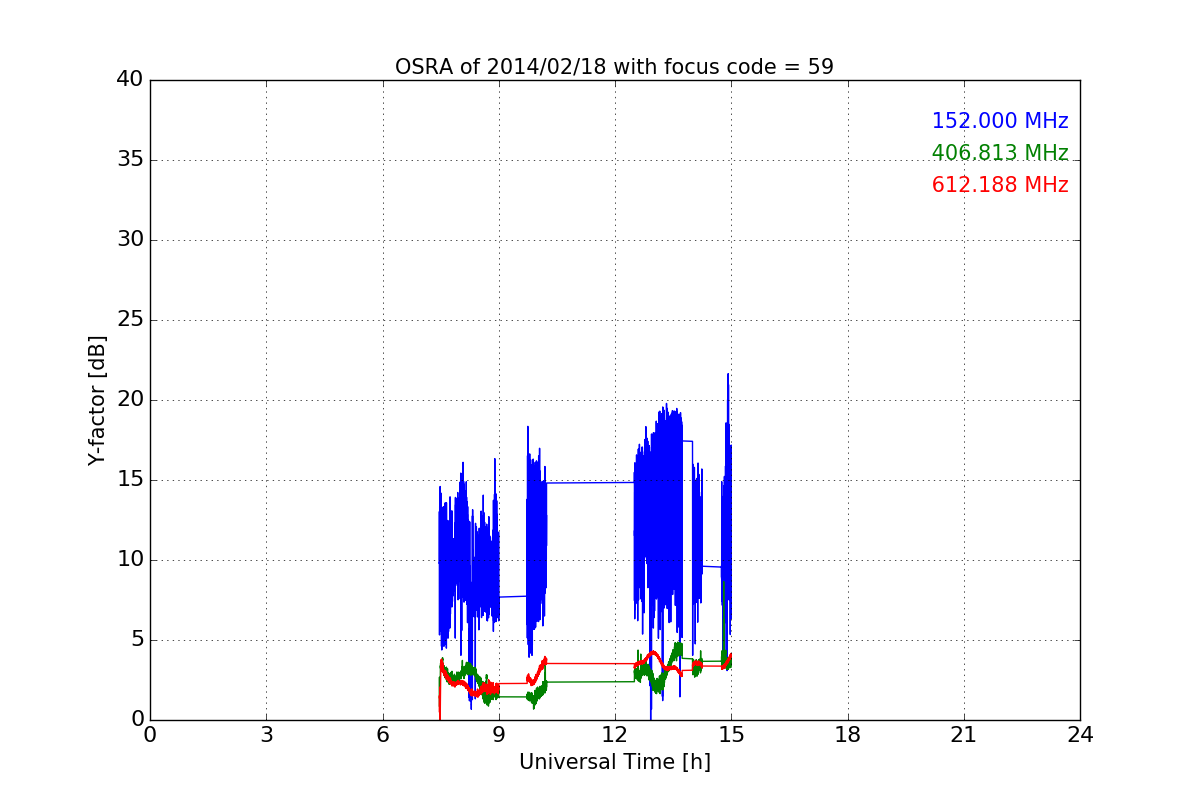Click the y-axis tick label 25
Viewport: 1200px width, 800px height.
130,320
